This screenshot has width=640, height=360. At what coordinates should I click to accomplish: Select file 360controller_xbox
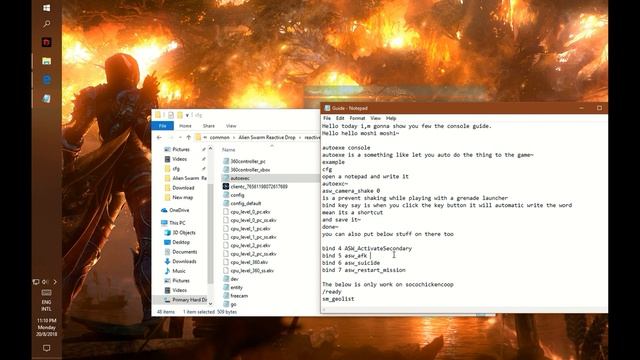click(x=250, y=169)
